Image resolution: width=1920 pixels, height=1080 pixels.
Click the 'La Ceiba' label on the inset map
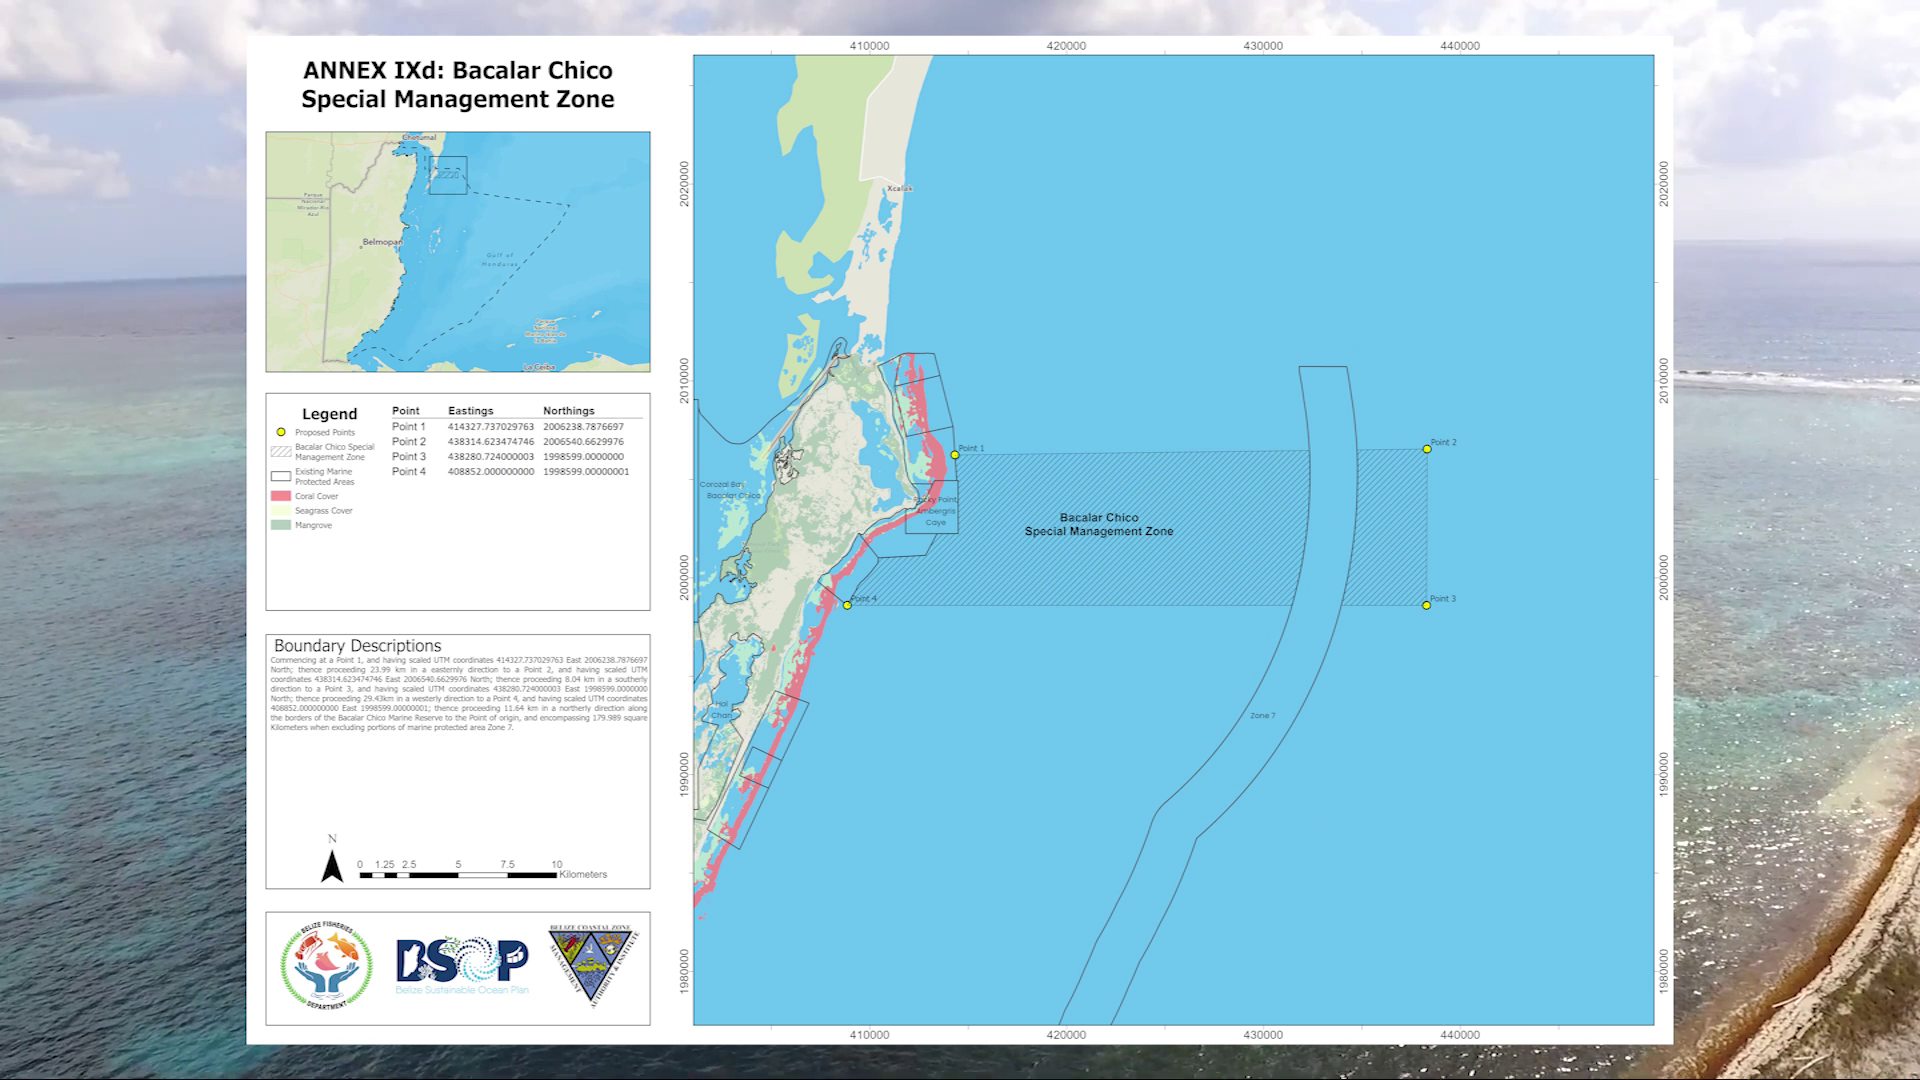[539, 367]
